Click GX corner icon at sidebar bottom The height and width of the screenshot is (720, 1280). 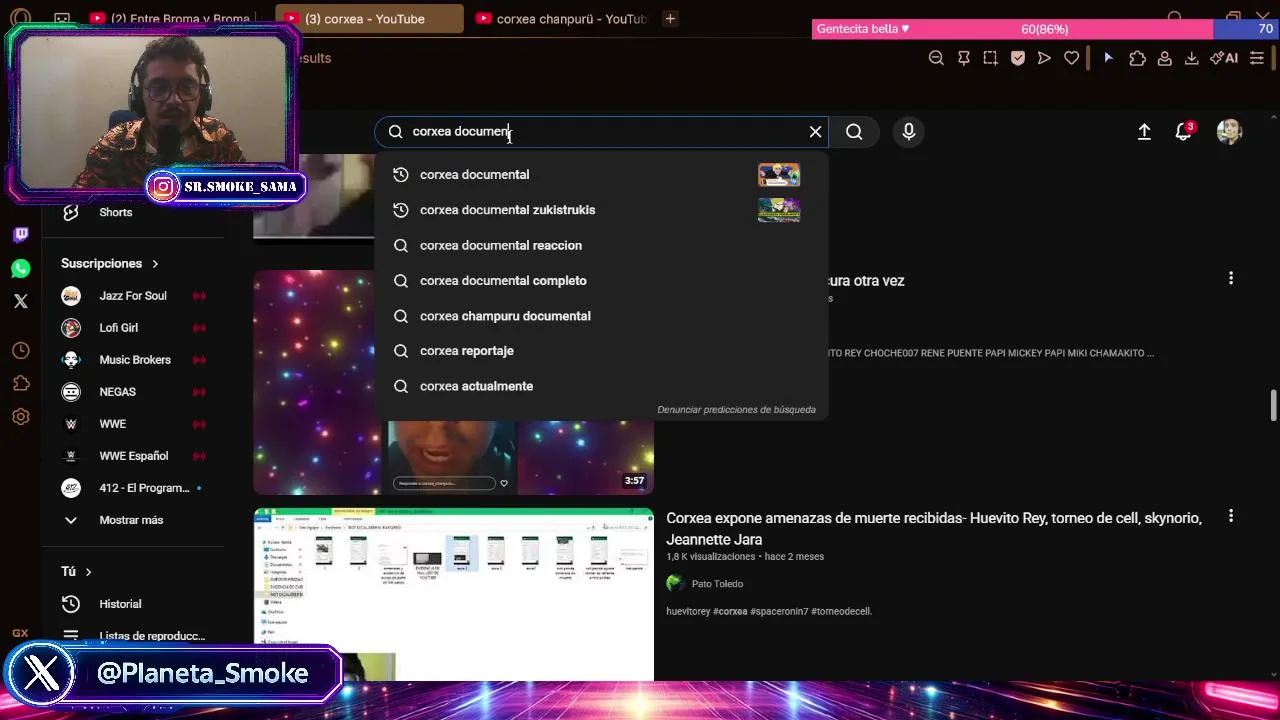pos(20,633)
